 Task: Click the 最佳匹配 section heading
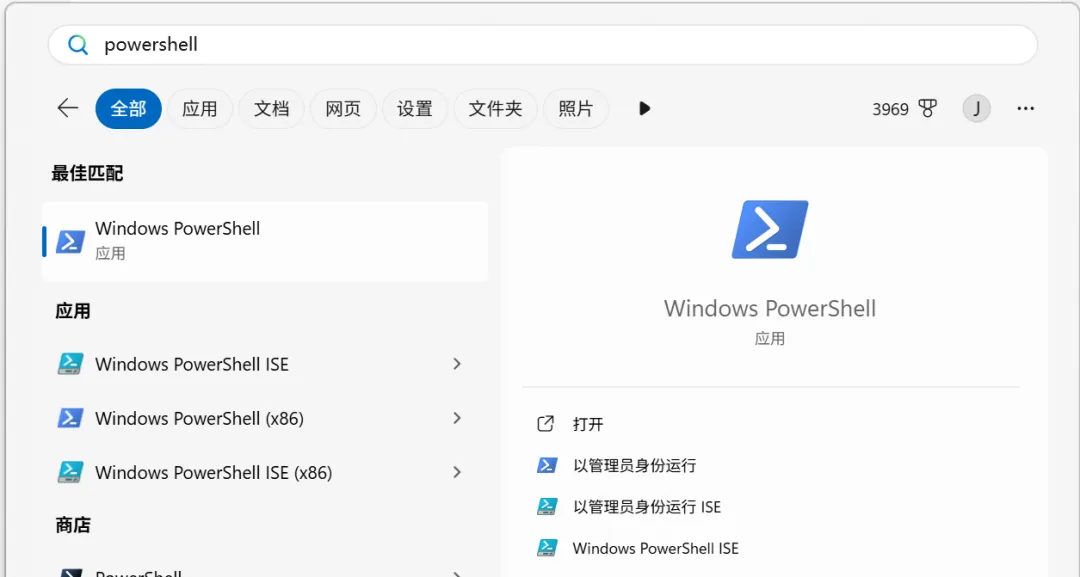point(87,173)
